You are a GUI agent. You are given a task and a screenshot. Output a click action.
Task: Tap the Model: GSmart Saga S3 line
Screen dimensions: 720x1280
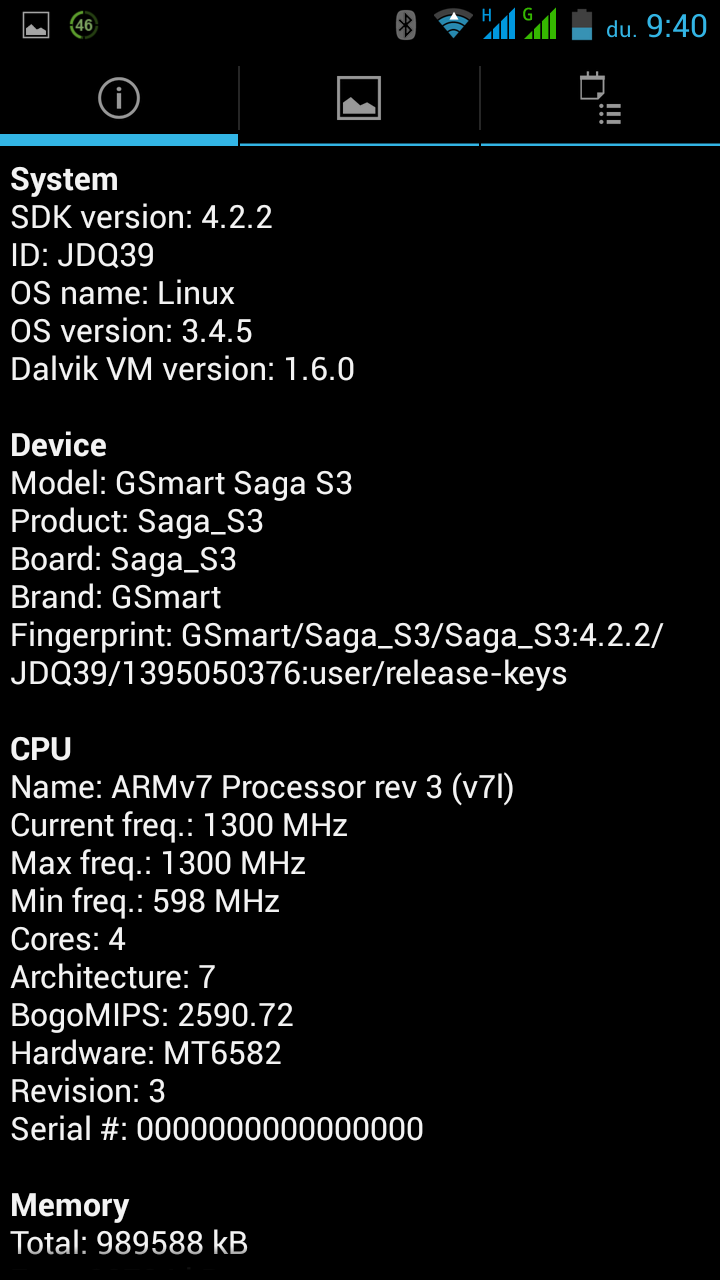(x=181, y=484)
